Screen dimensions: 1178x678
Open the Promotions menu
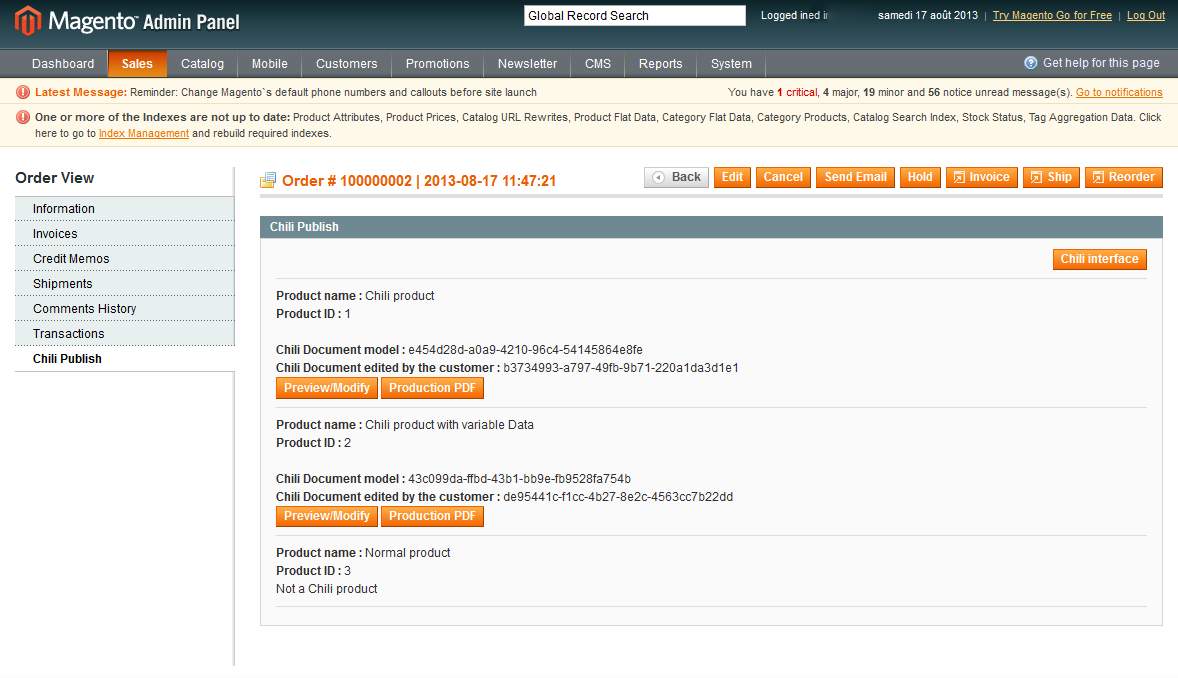[x=437, y=64]
